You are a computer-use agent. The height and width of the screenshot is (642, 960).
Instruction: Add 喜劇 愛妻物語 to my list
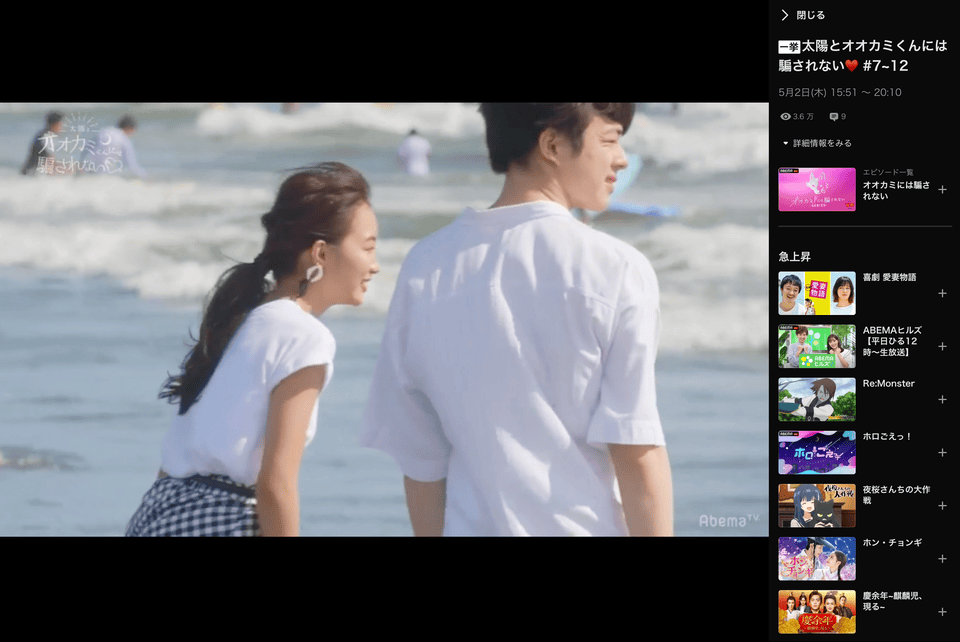coord(942,294)
